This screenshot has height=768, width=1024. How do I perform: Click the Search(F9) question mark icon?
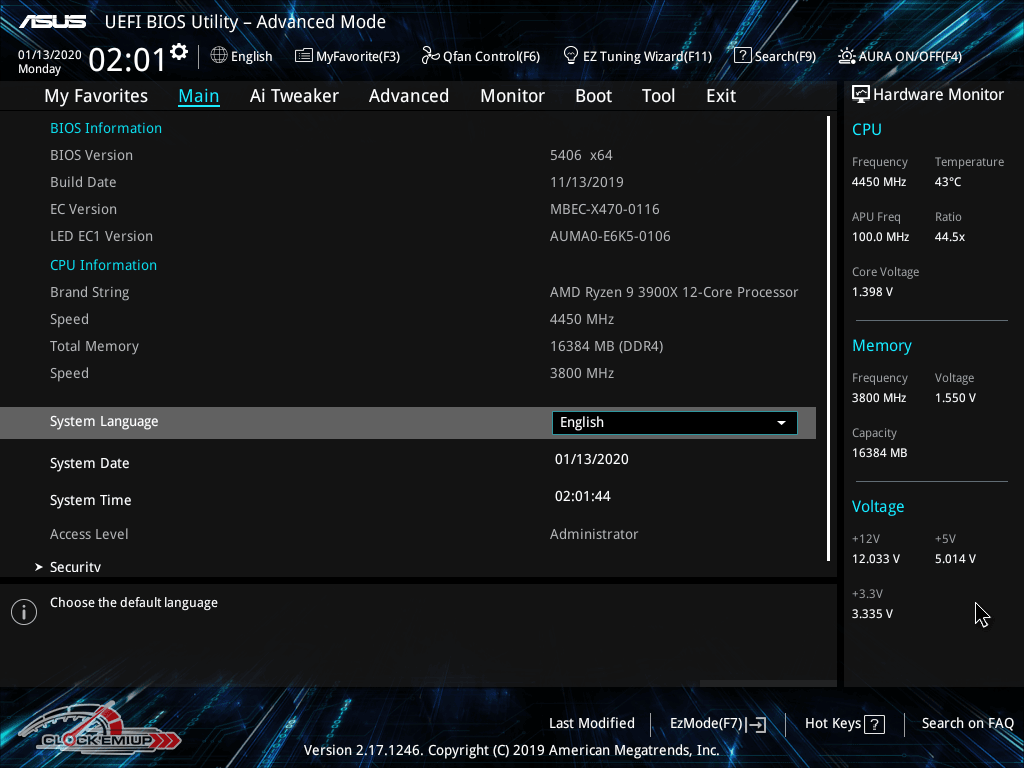(742, 56)
